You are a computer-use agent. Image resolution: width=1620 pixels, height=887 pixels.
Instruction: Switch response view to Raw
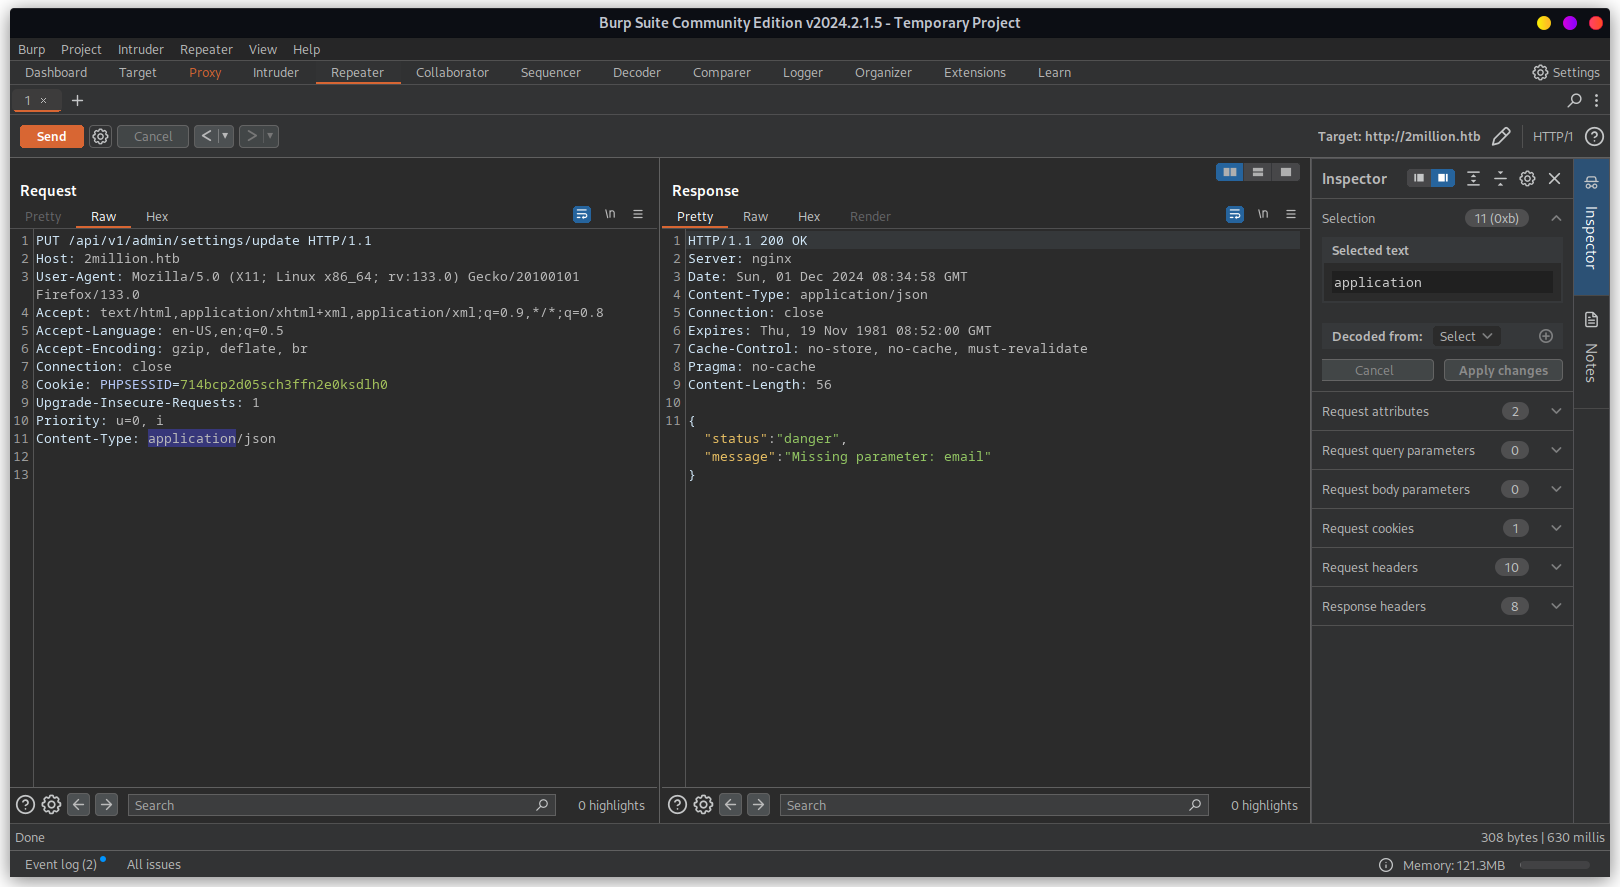755,216
